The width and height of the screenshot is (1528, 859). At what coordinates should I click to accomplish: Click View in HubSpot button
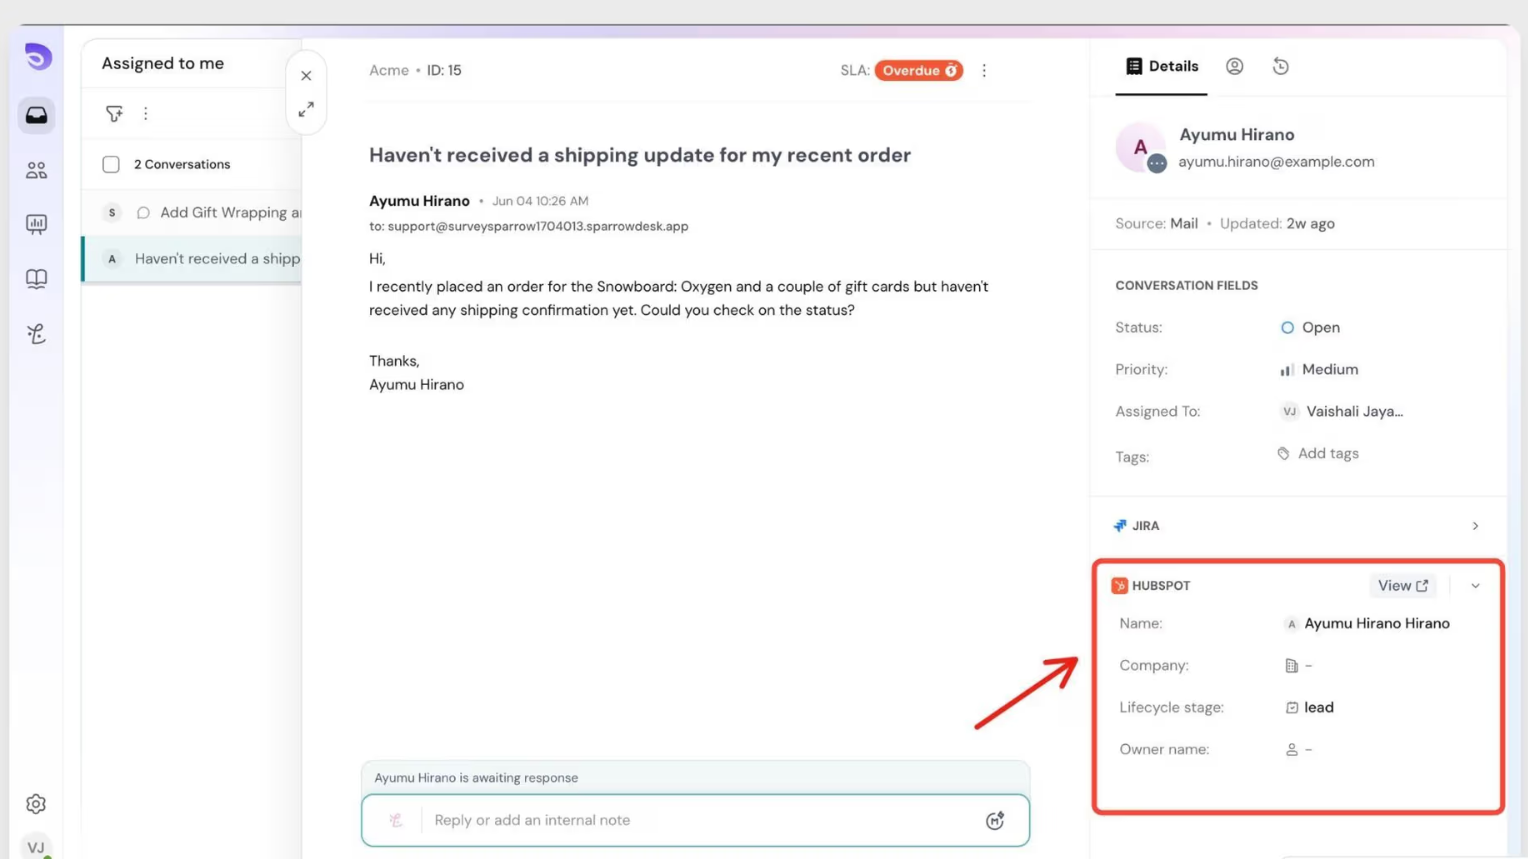1403,586
